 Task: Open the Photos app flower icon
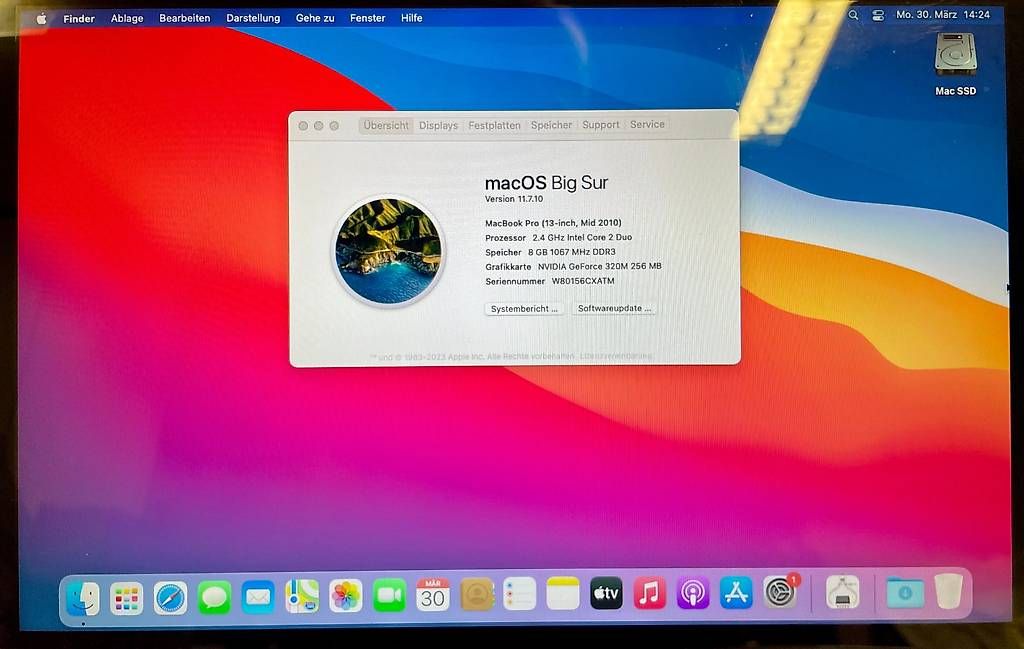[x=345, y=595]
